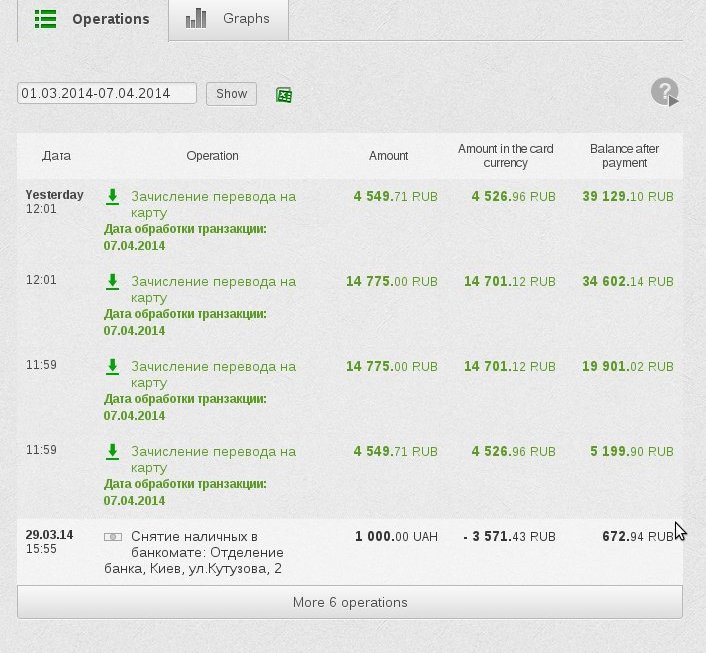The width and height of the screenshot is (706, 653).
Task: Click download arrow icon of 34 602.14 balance row
Action: click(113, 282)
